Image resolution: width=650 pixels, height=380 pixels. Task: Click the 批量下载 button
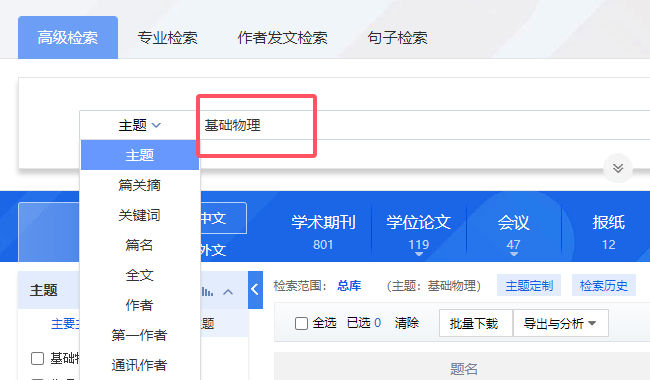coord(476,323)
